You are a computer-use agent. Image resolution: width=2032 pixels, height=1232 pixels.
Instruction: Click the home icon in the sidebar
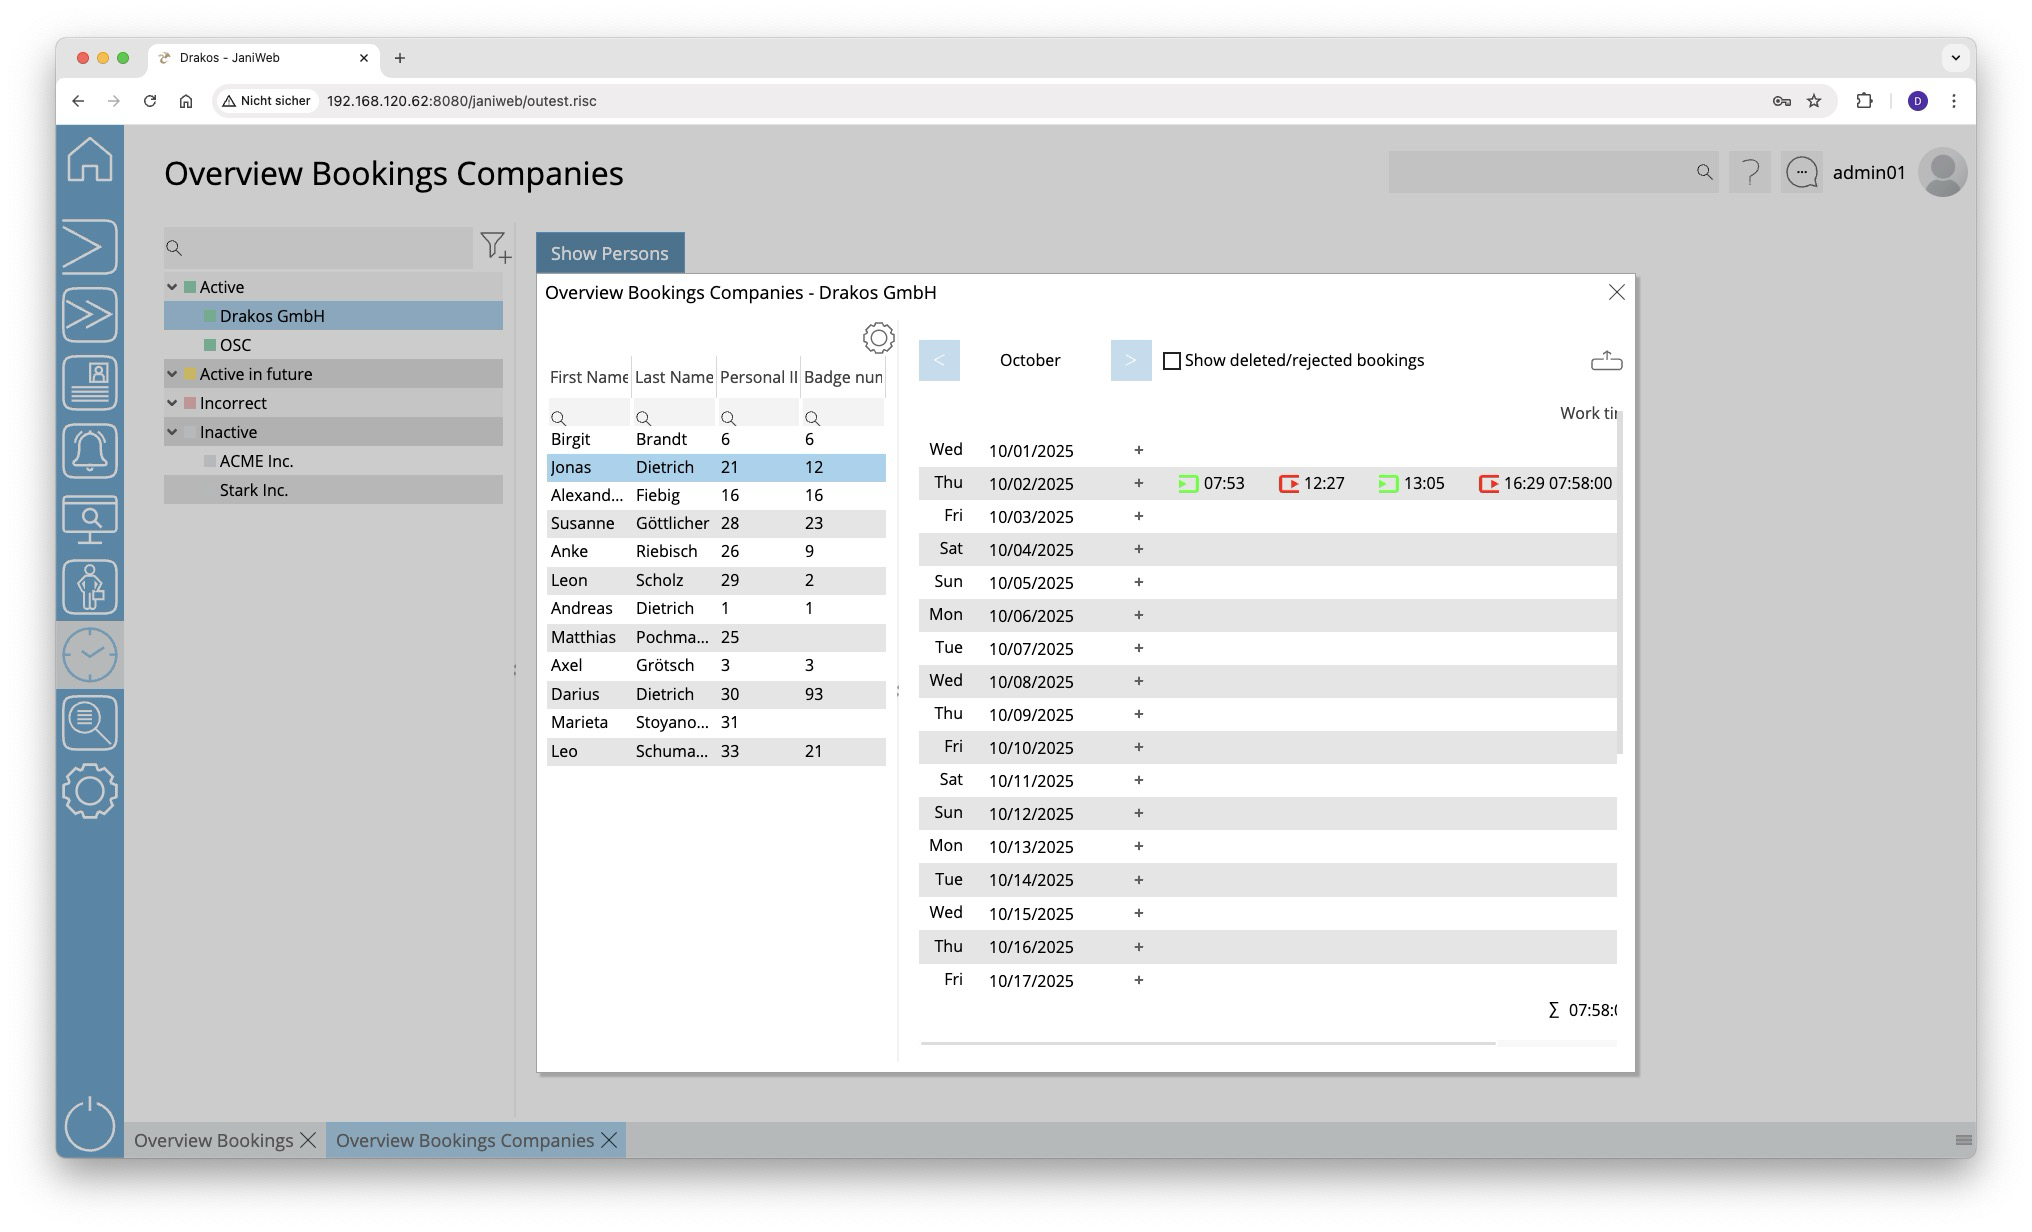90,160
